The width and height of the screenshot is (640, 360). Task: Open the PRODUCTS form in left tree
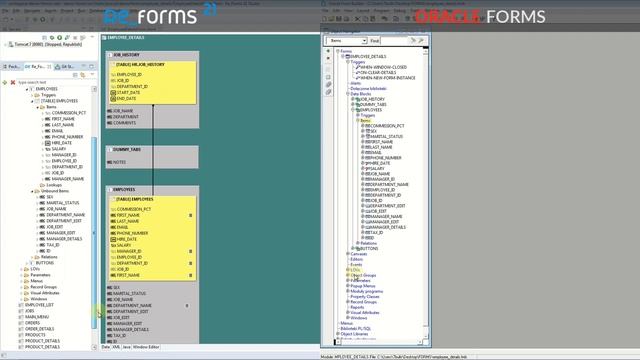click(x=35, y=335)
